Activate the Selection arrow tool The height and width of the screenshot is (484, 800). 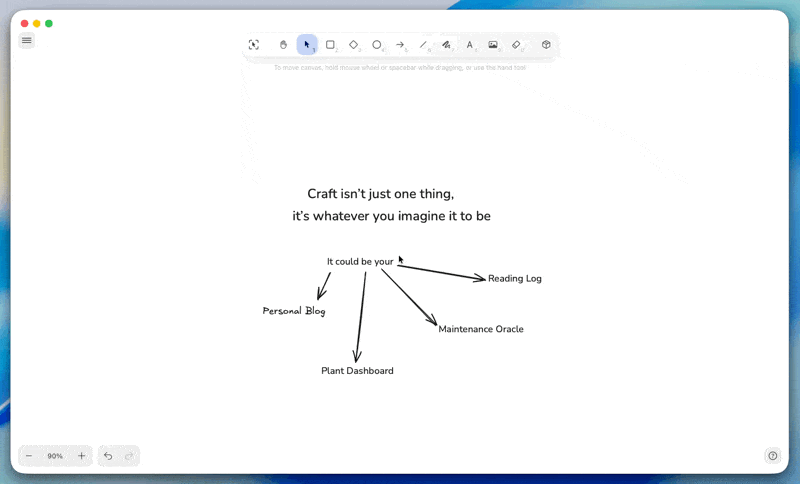307,45
